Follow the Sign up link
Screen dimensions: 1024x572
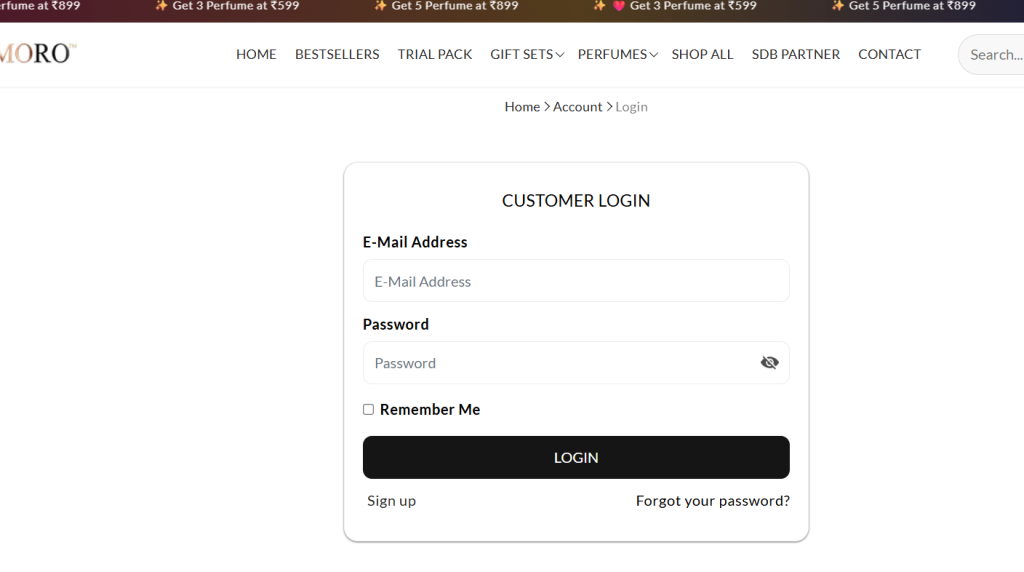point(391,501)
